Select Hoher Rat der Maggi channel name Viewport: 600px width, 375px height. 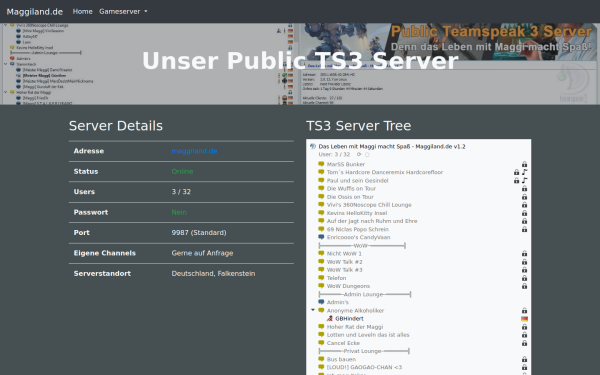(355, 327)
